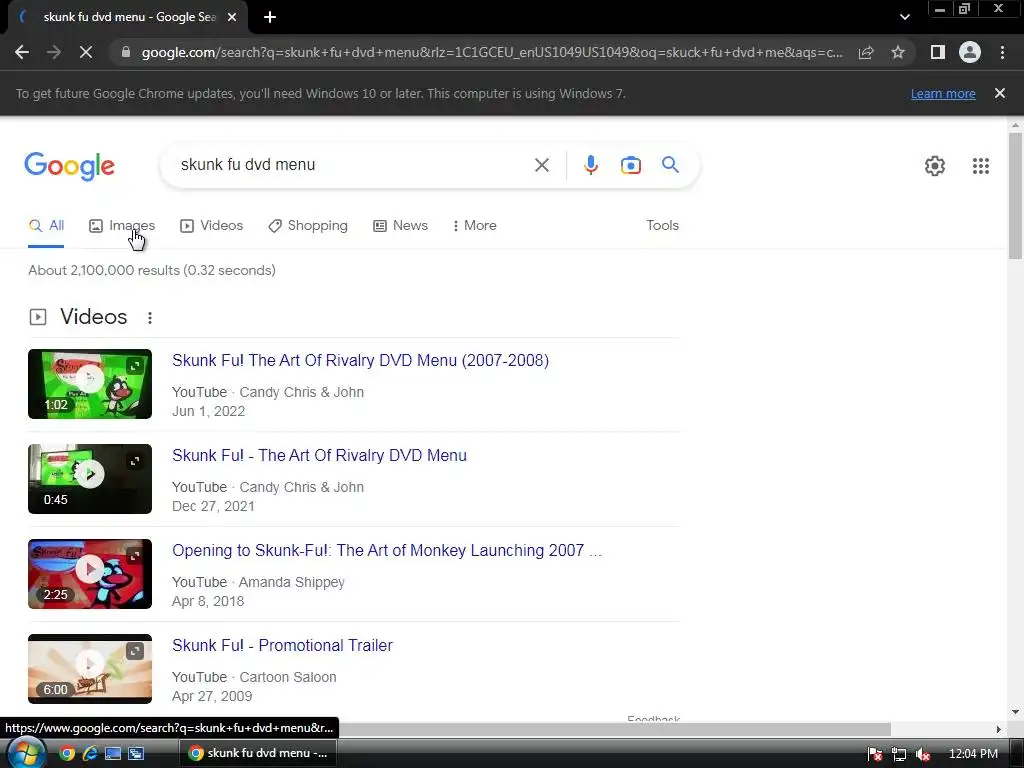Expand the More search categories
Viewport: 1024px width, 768px height.
pyautogui.click(x=475, y=225)
